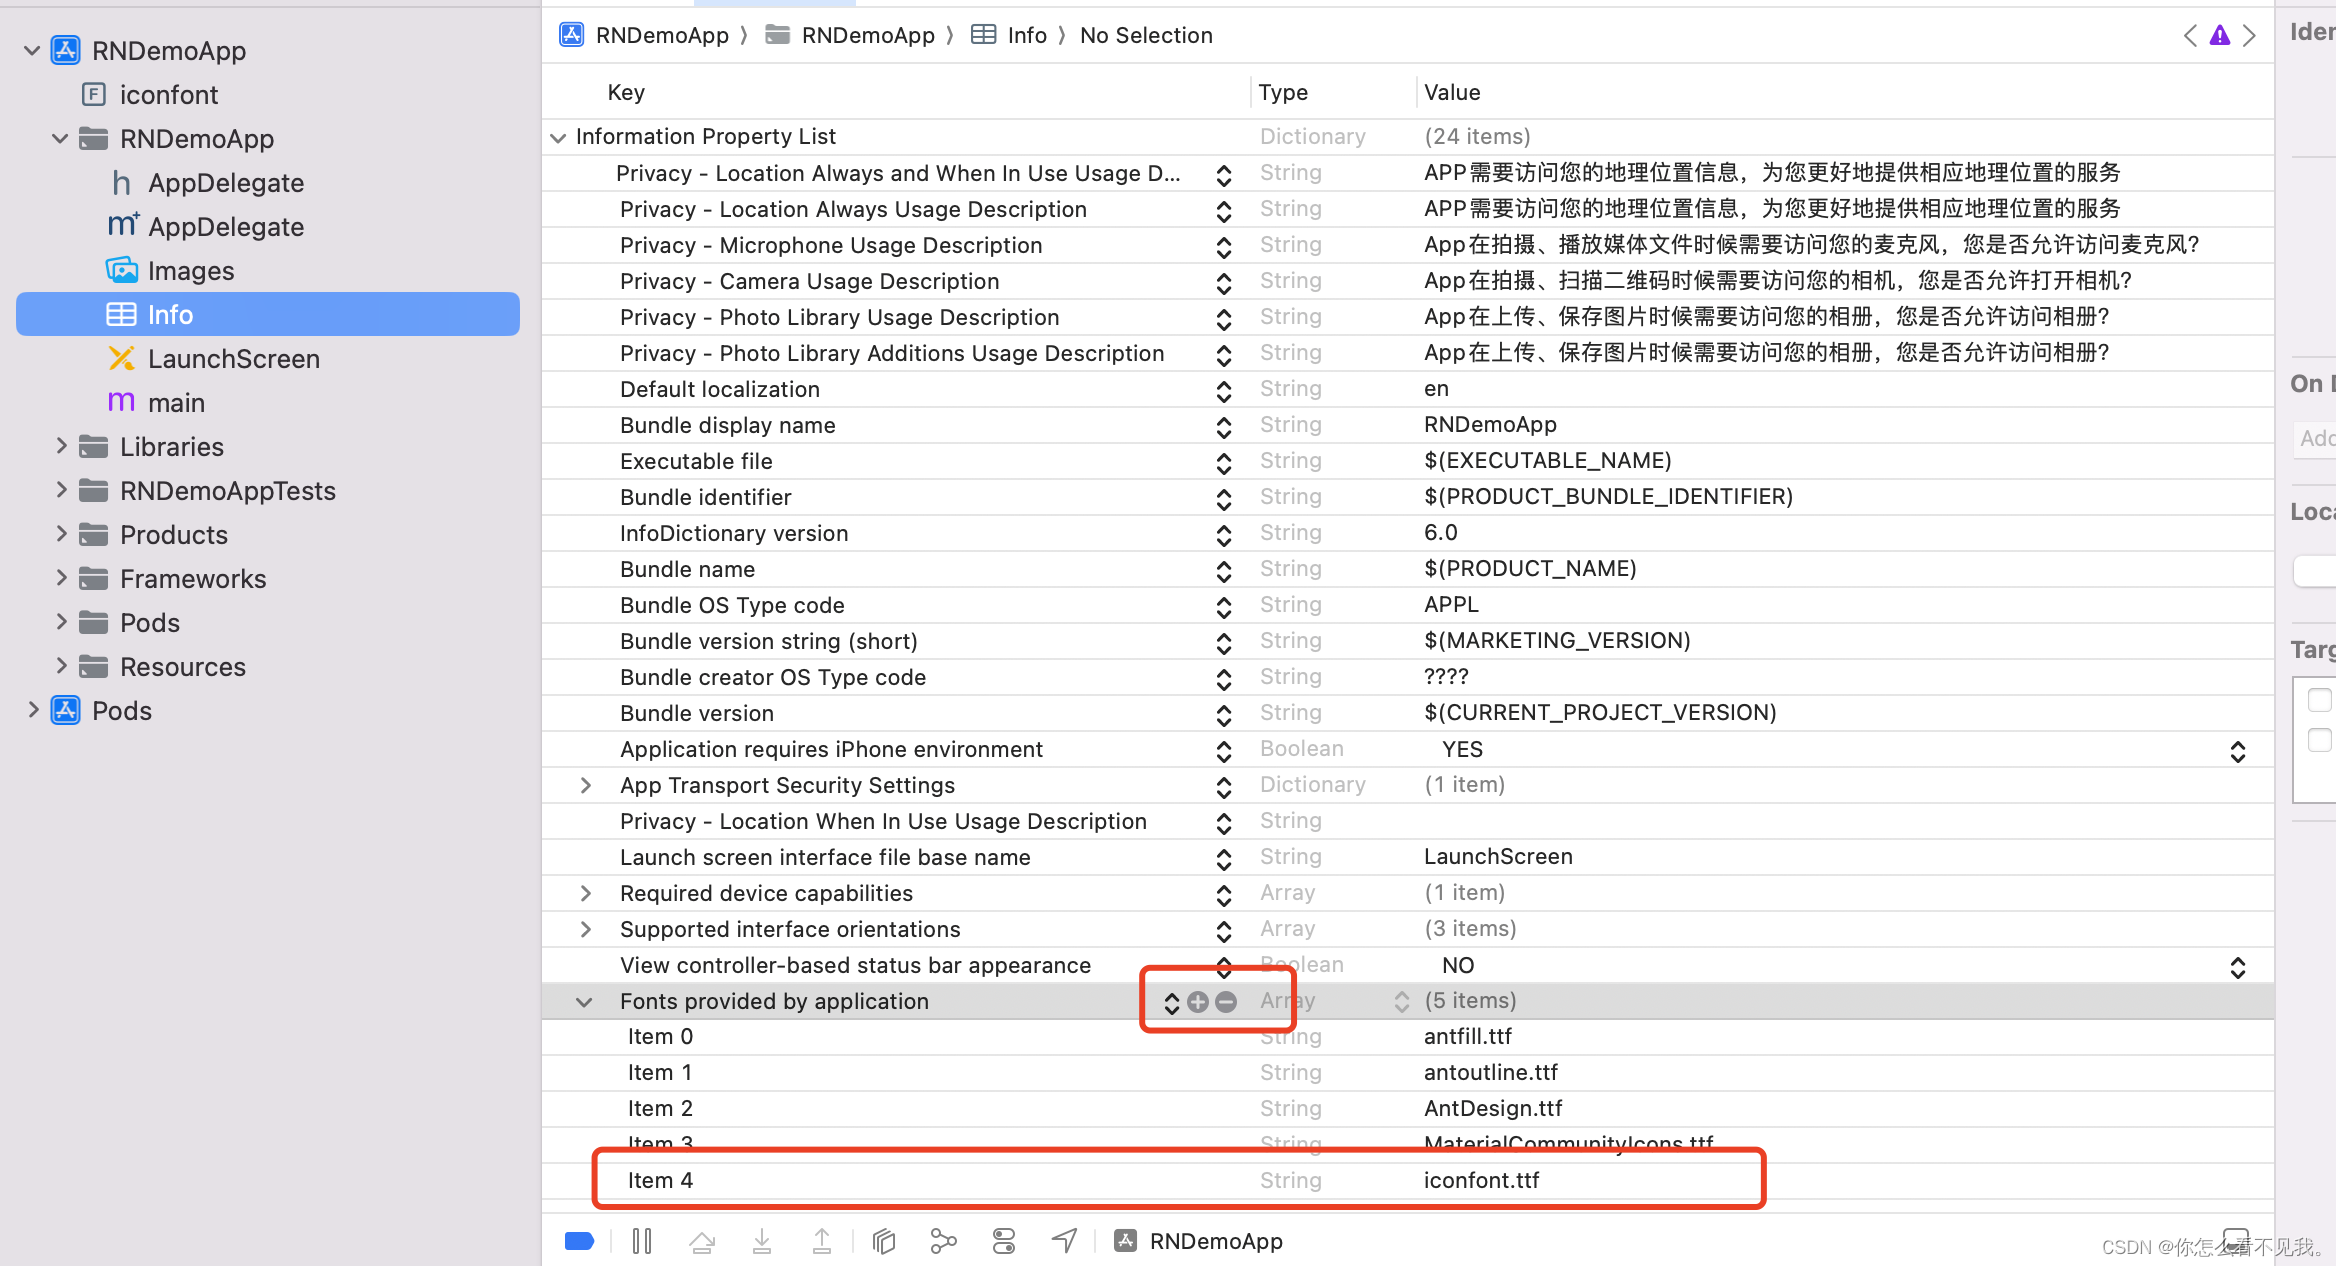The width and height of the screenshot is (2336, 1266).
Task: Click the Item 4 iconfont.ttf value
Action: (x=1481, y=1180)
